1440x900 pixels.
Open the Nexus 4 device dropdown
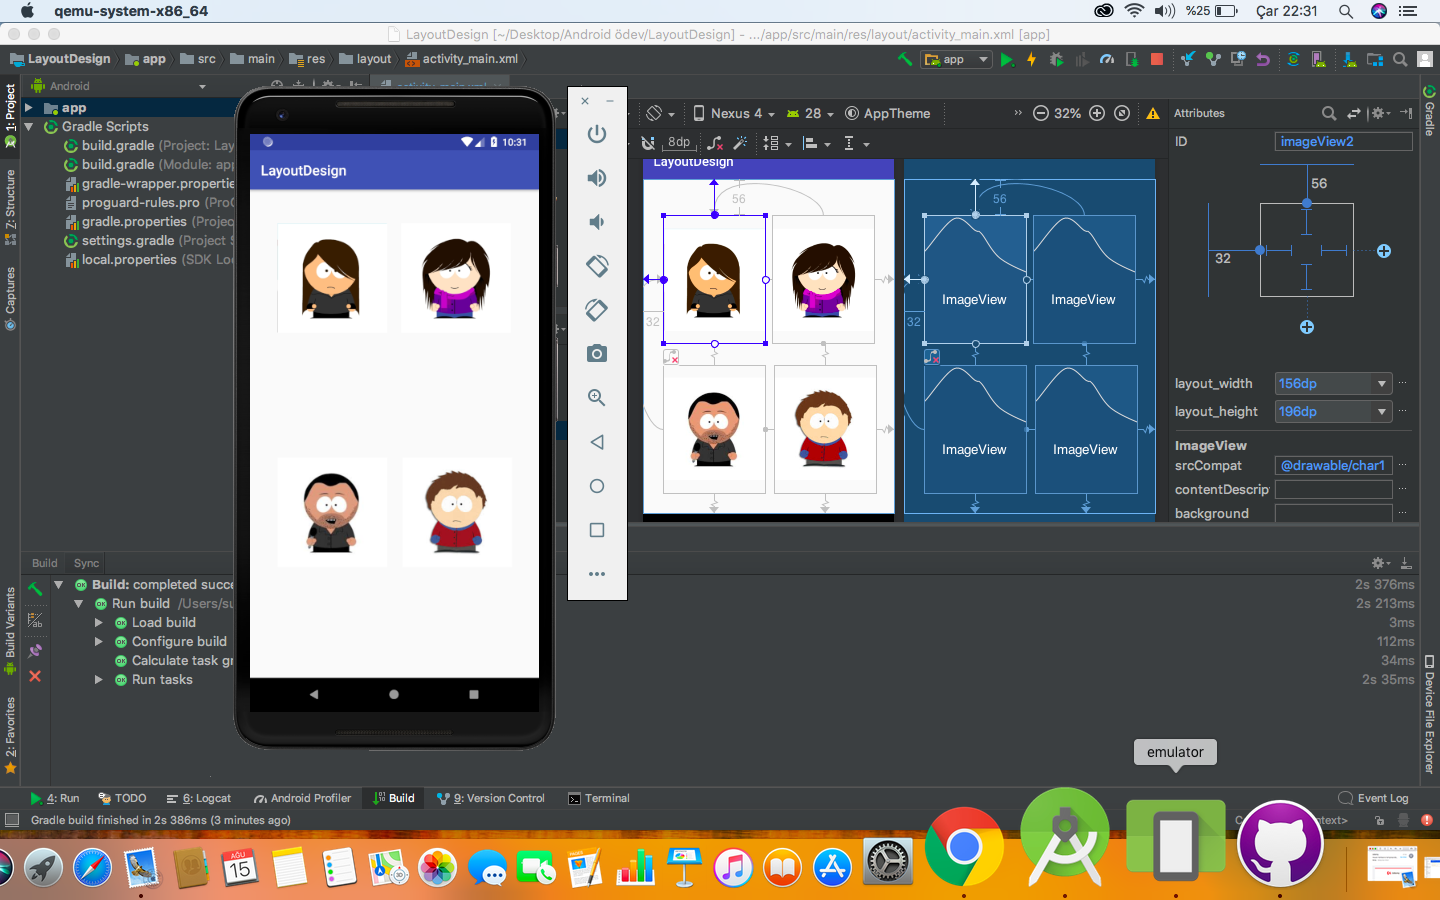click(x=734, y=113)
